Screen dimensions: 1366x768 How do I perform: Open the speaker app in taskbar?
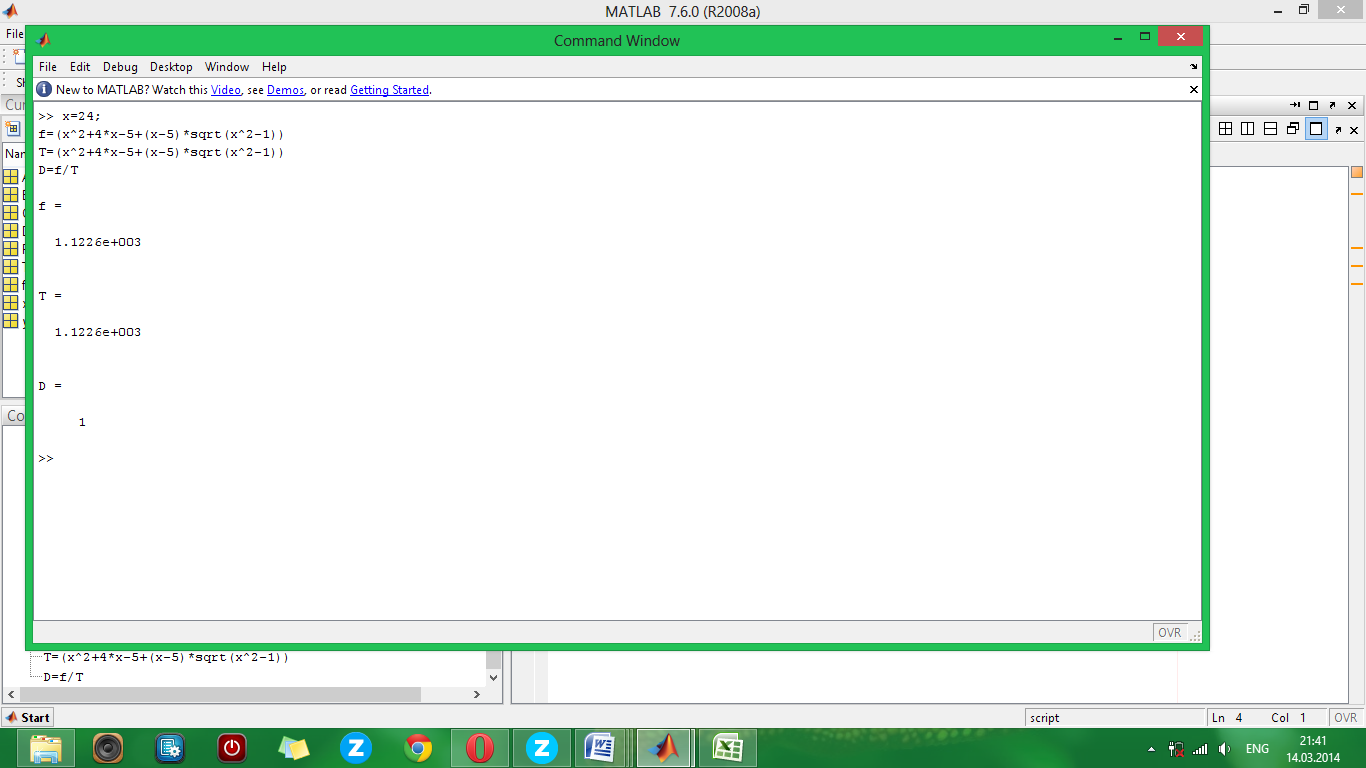[x=108, y=748]
